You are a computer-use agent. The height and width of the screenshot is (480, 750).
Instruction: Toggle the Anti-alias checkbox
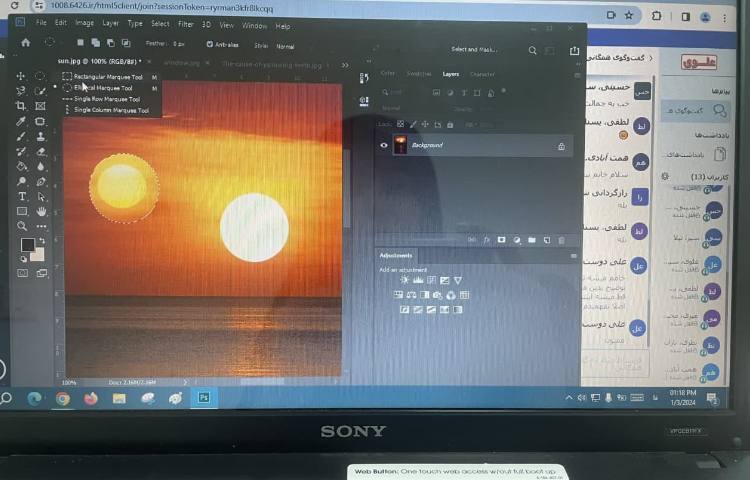coord(210,45)
